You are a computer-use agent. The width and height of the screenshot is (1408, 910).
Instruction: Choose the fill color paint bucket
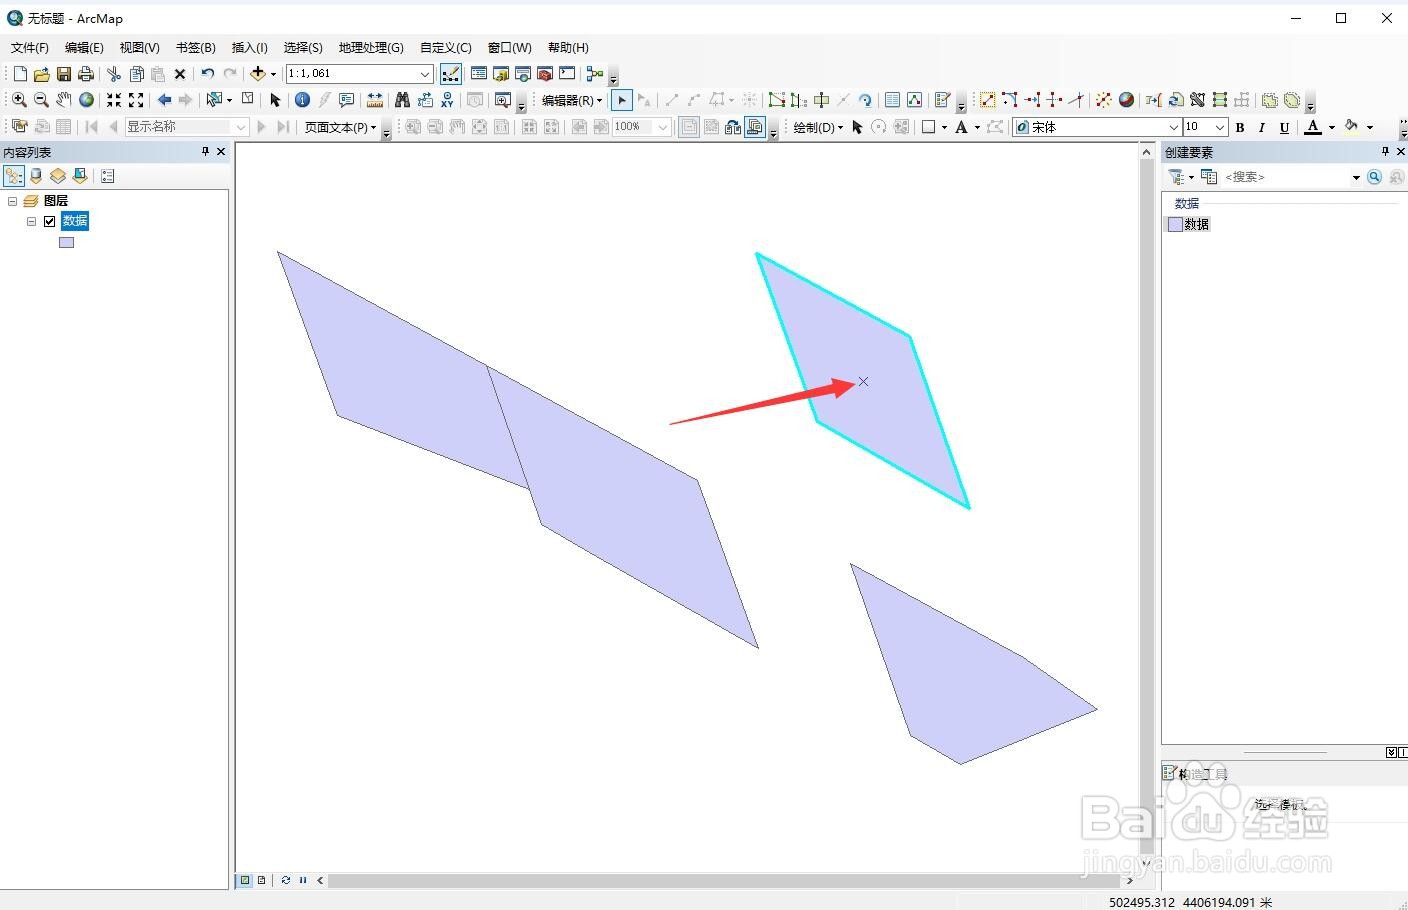(x=1352, y=127)
